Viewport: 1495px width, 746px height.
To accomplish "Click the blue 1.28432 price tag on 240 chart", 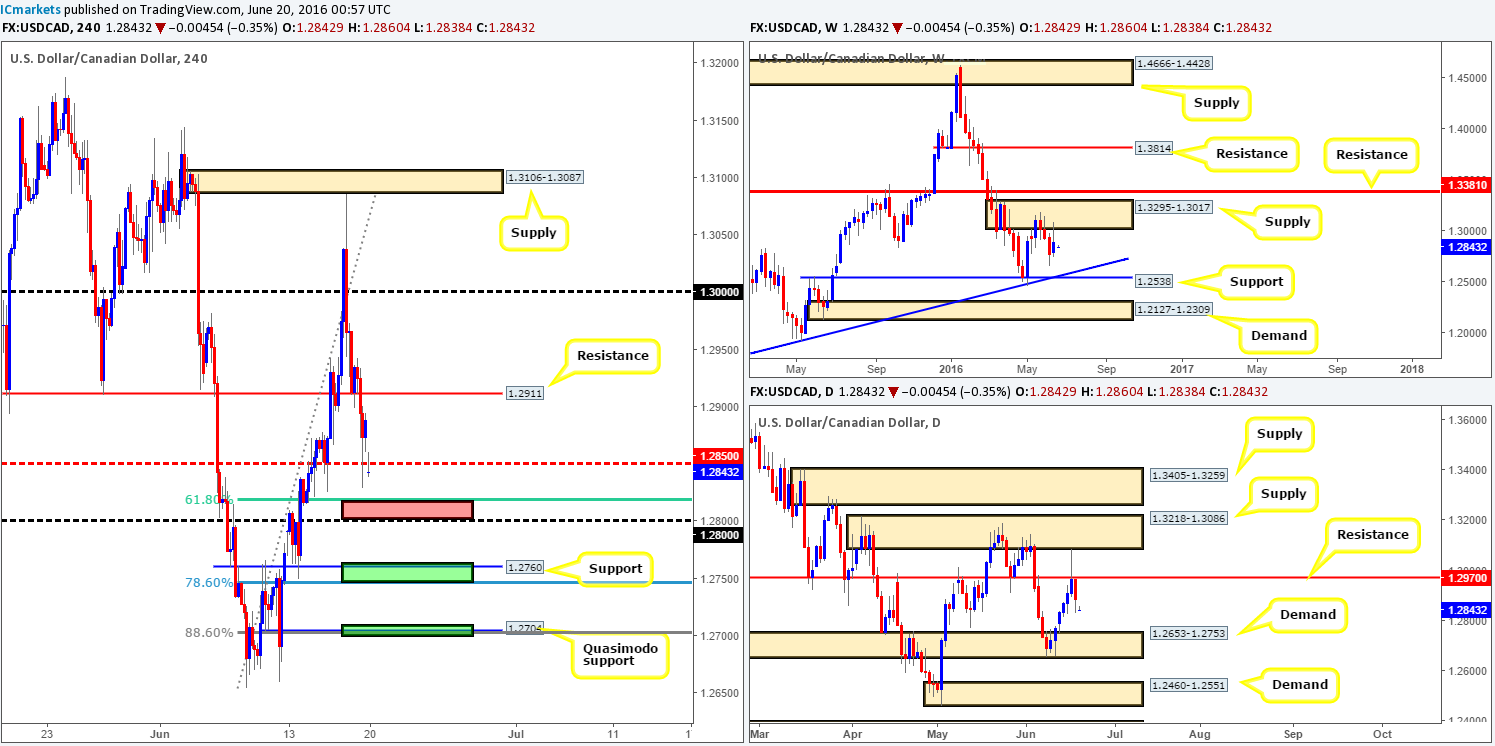I will pyautogui.click(x=718, y=472).
